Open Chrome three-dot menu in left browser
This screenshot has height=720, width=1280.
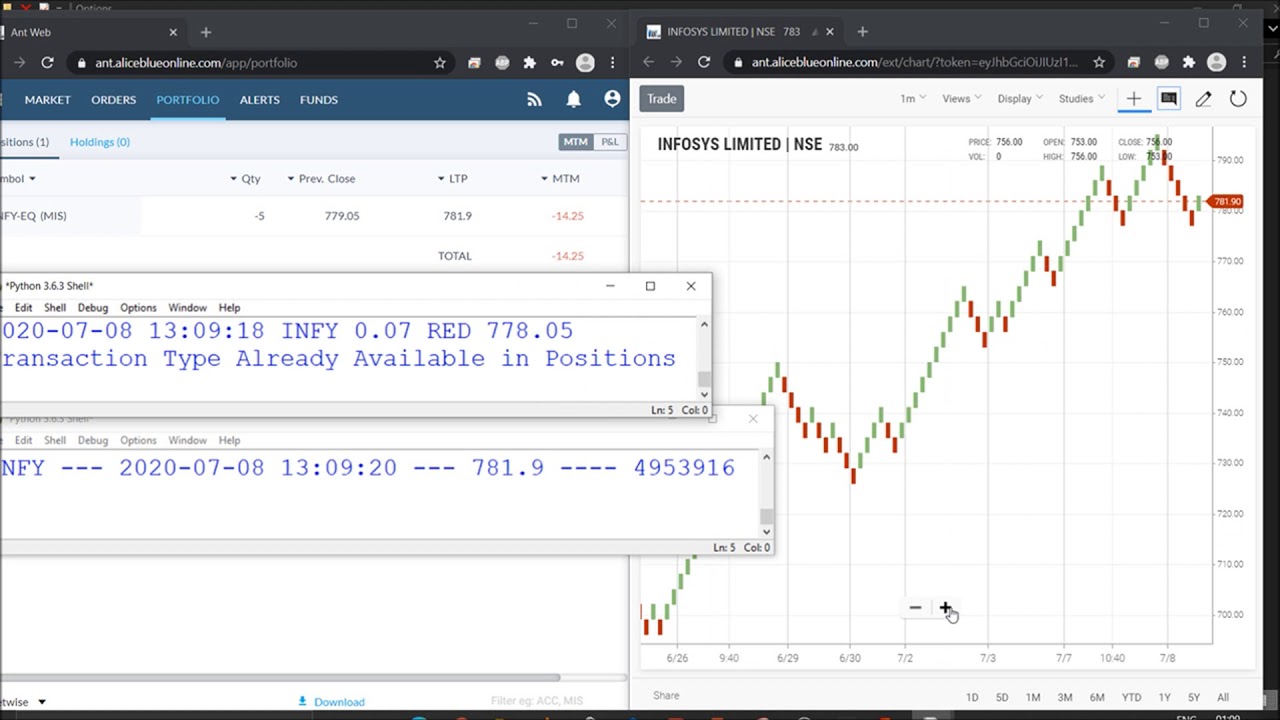coord(612,62)
